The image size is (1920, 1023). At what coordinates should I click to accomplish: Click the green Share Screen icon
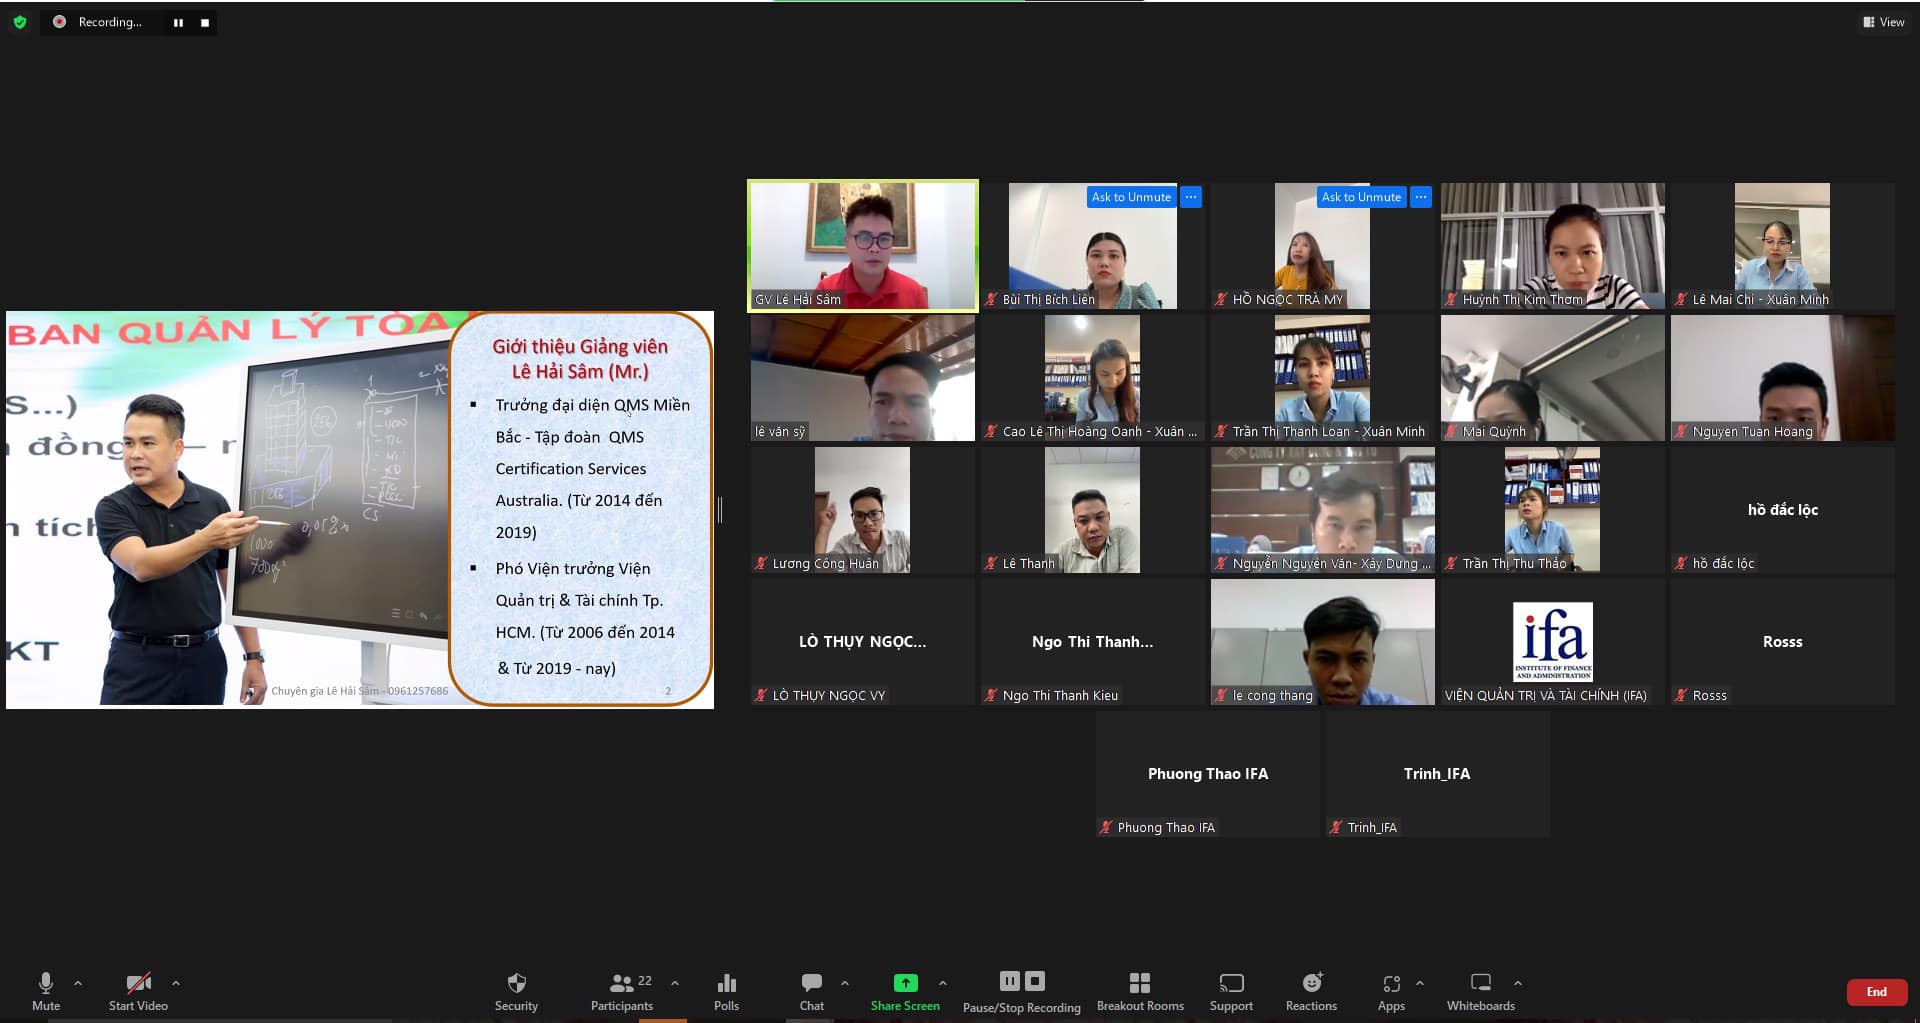(x=905, y=983)
